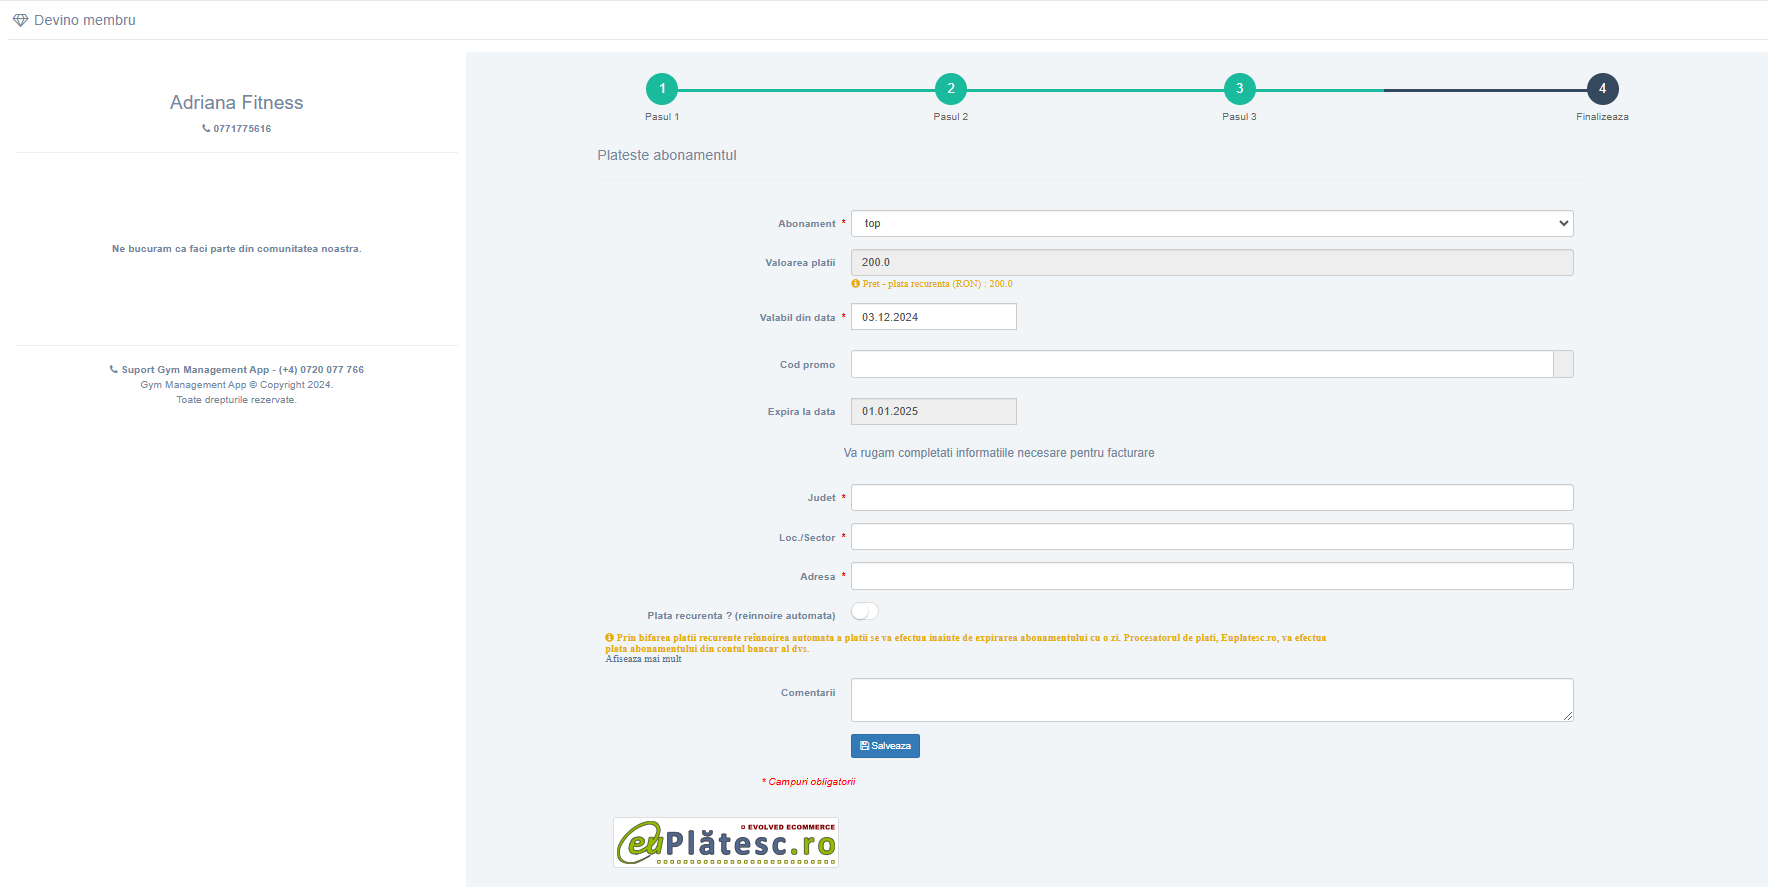The image size is (1768, 887).
Task: Focus the Loc./Sector input field
Action: (x=1212, y=537)
